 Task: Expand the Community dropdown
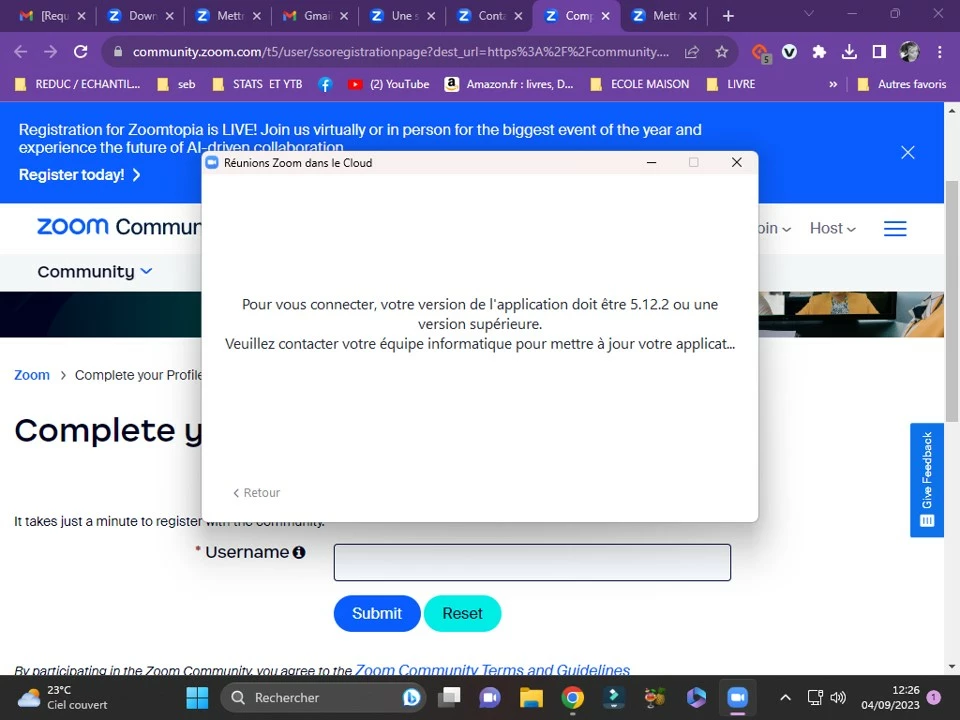click(95, 271)
